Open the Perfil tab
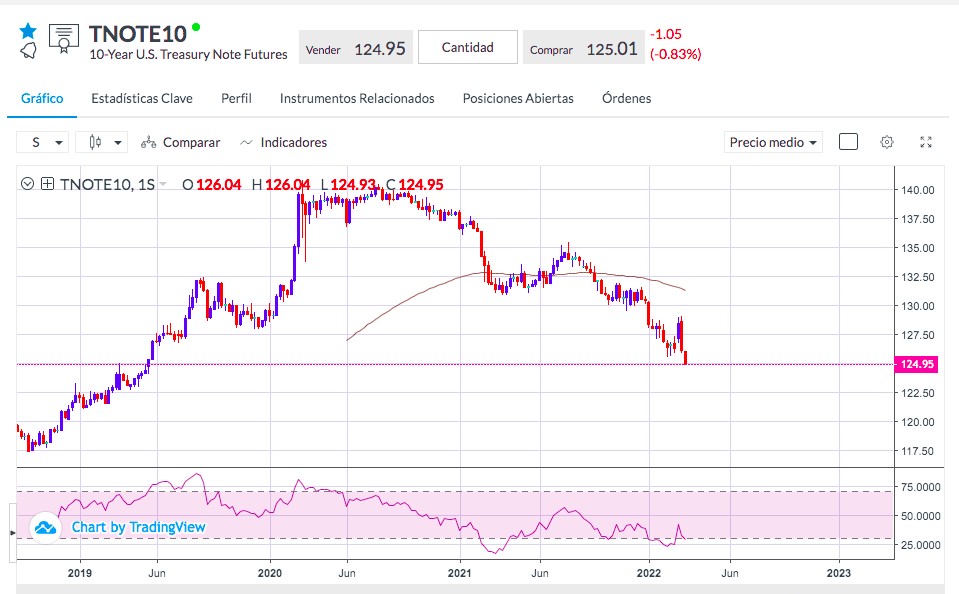 (236, 98)
